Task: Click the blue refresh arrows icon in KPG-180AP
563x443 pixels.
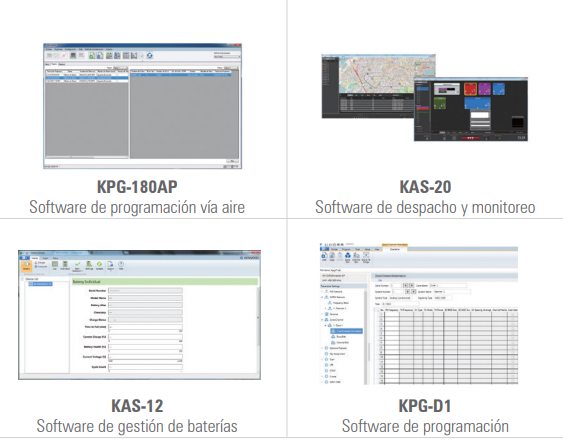Action: pyautogui.click(x=150, y=55)
